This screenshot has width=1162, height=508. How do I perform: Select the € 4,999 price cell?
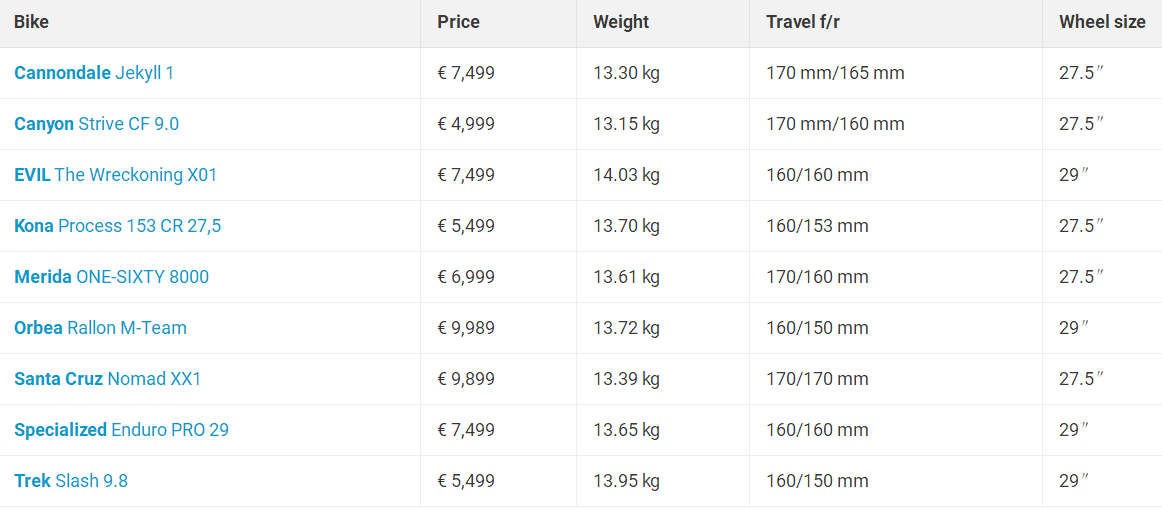click(466, 124)
